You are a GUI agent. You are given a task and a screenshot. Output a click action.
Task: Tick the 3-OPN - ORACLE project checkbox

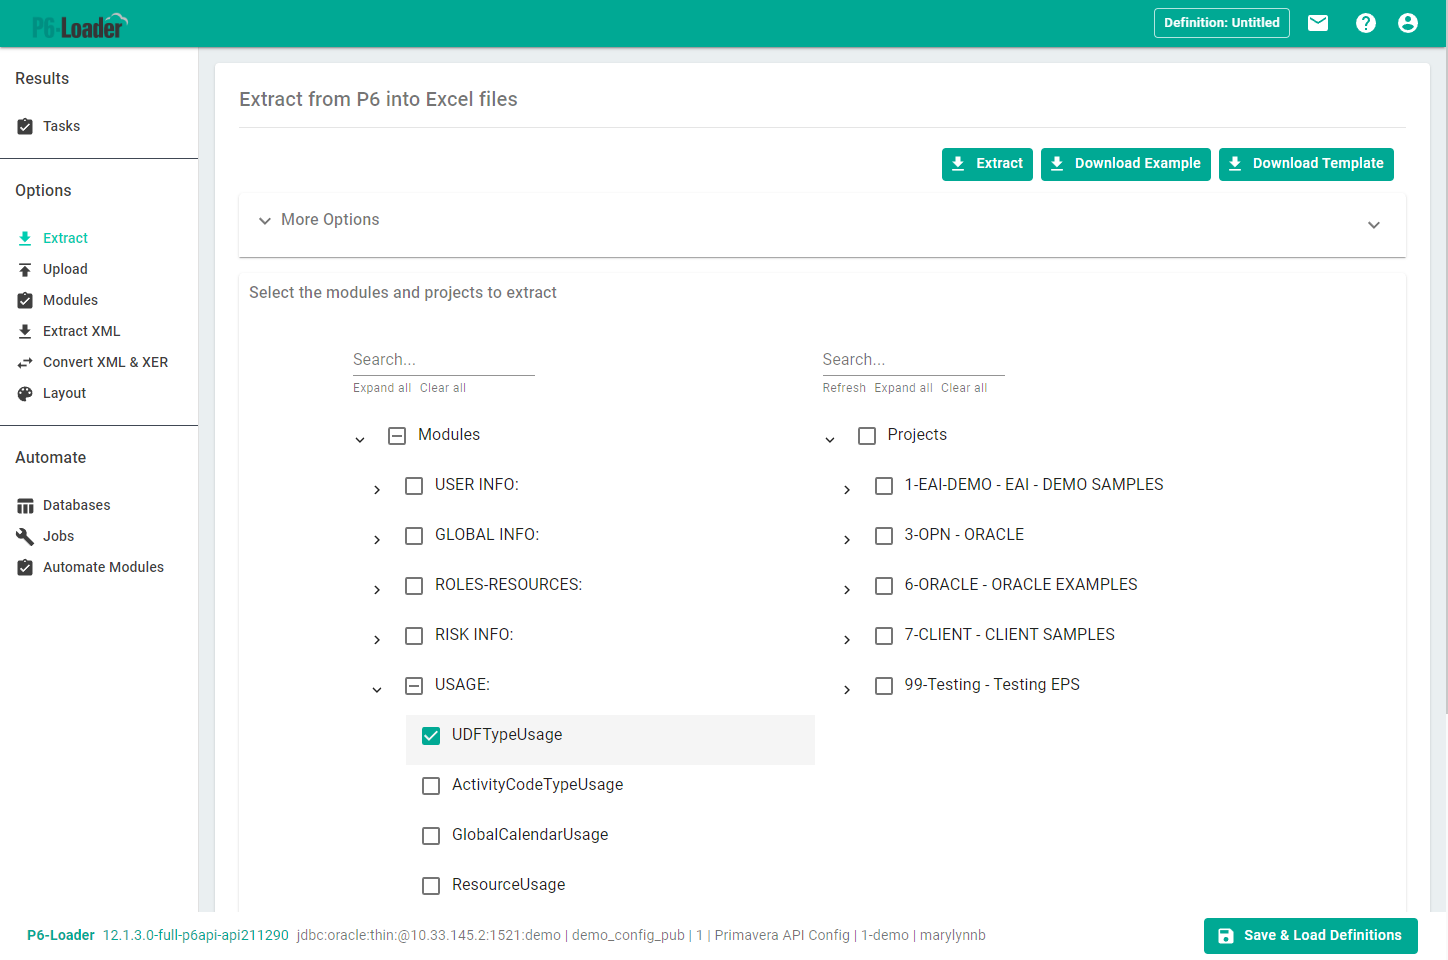(884, 536)
